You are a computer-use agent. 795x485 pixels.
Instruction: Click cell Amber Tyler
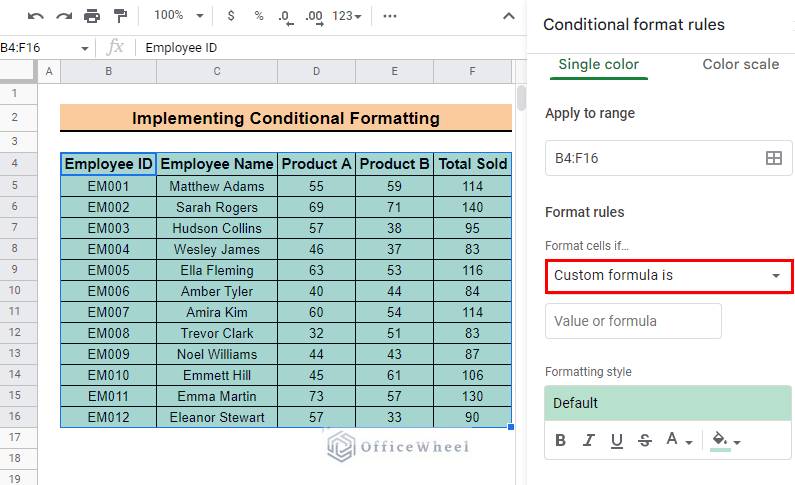click(x=217, y=291)
